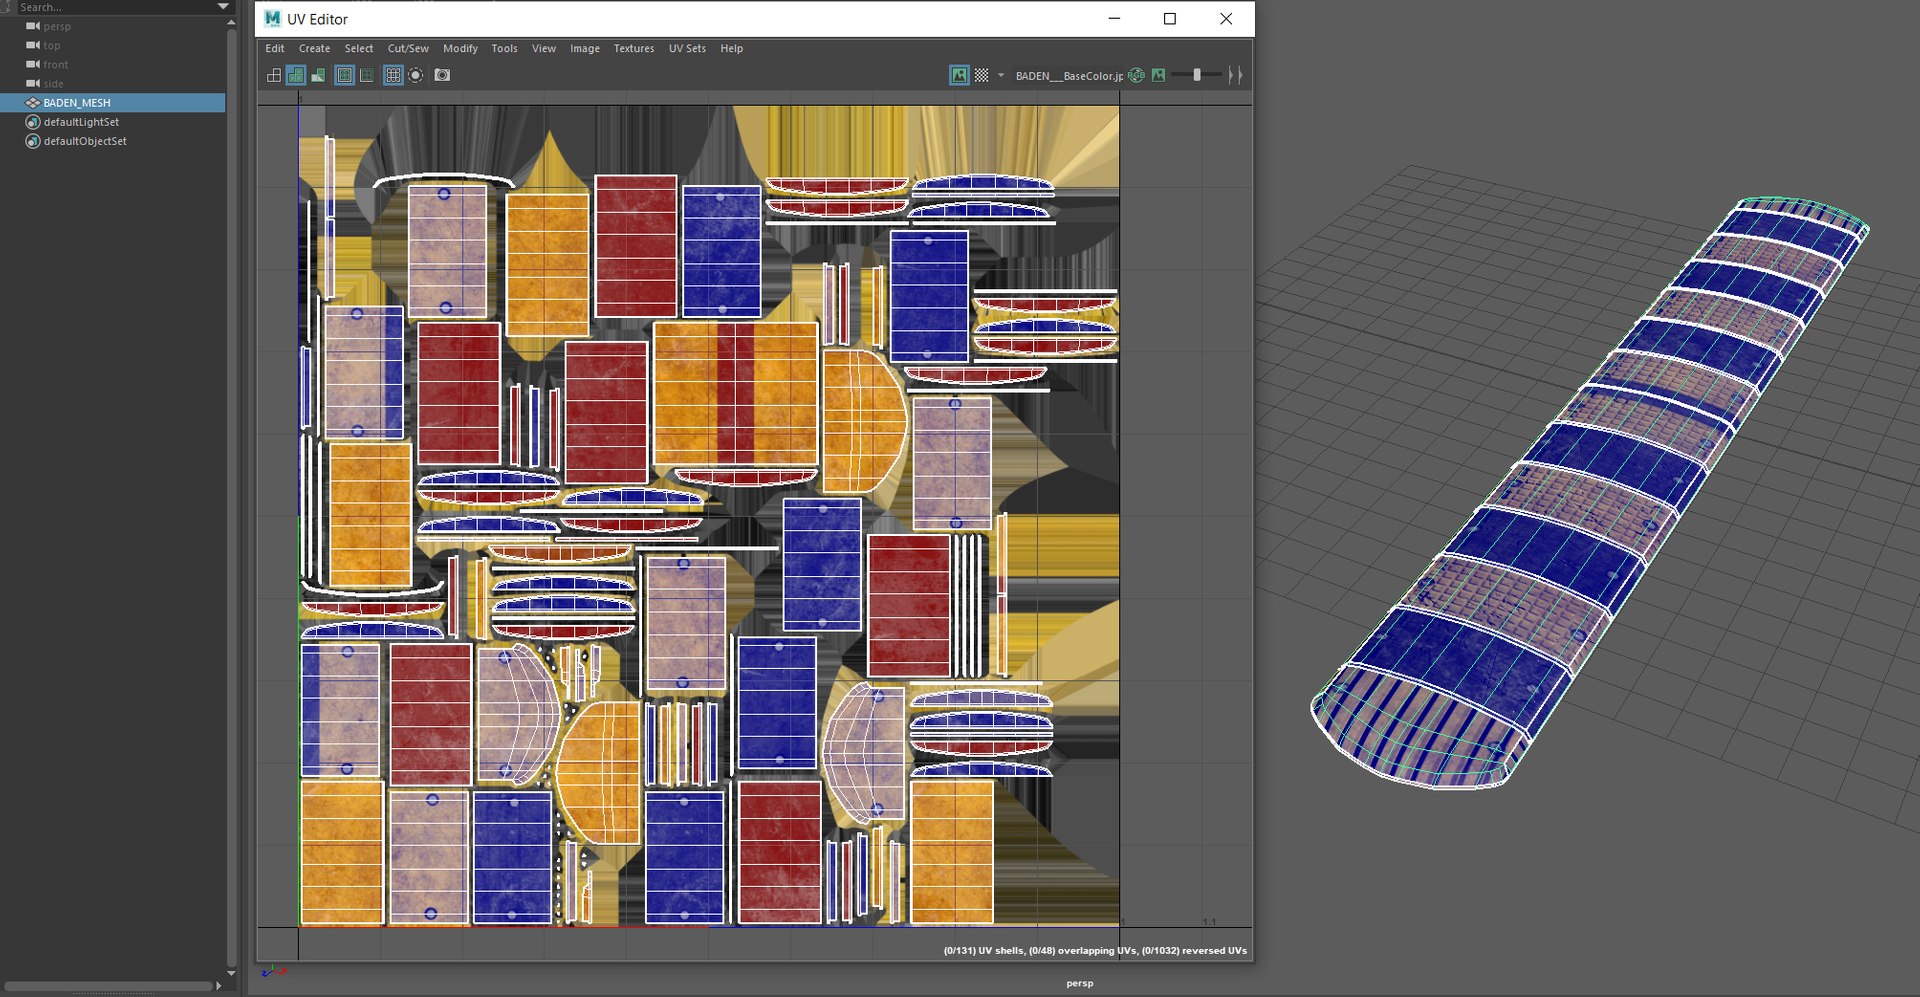Select BADEN_MESH in the Outliner

click(77, 103)
